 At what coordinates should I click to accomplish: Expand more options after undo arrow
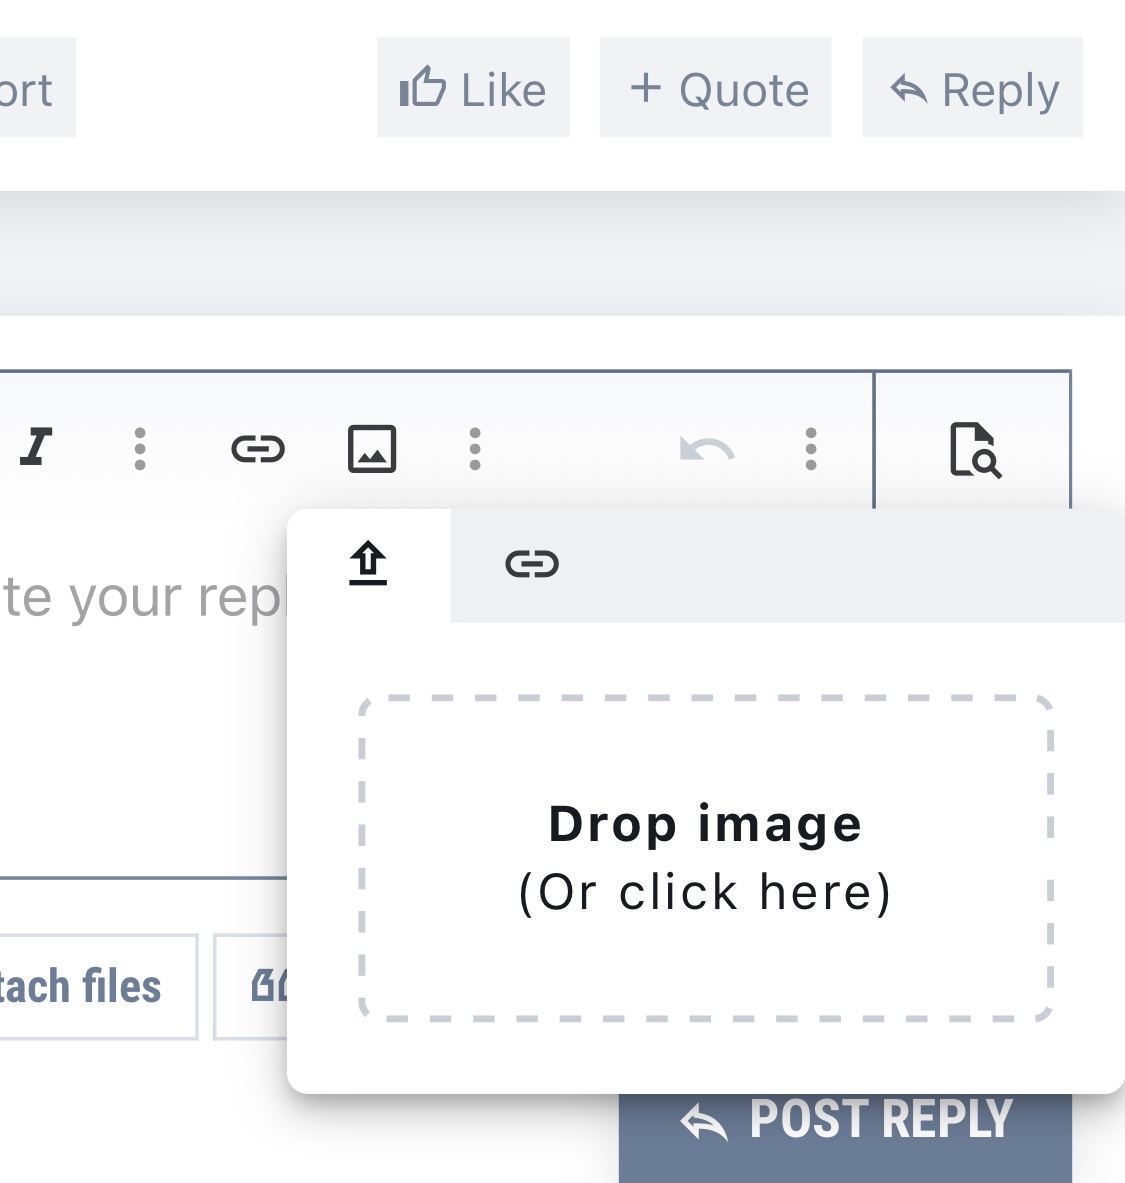[x=811, y=448]
